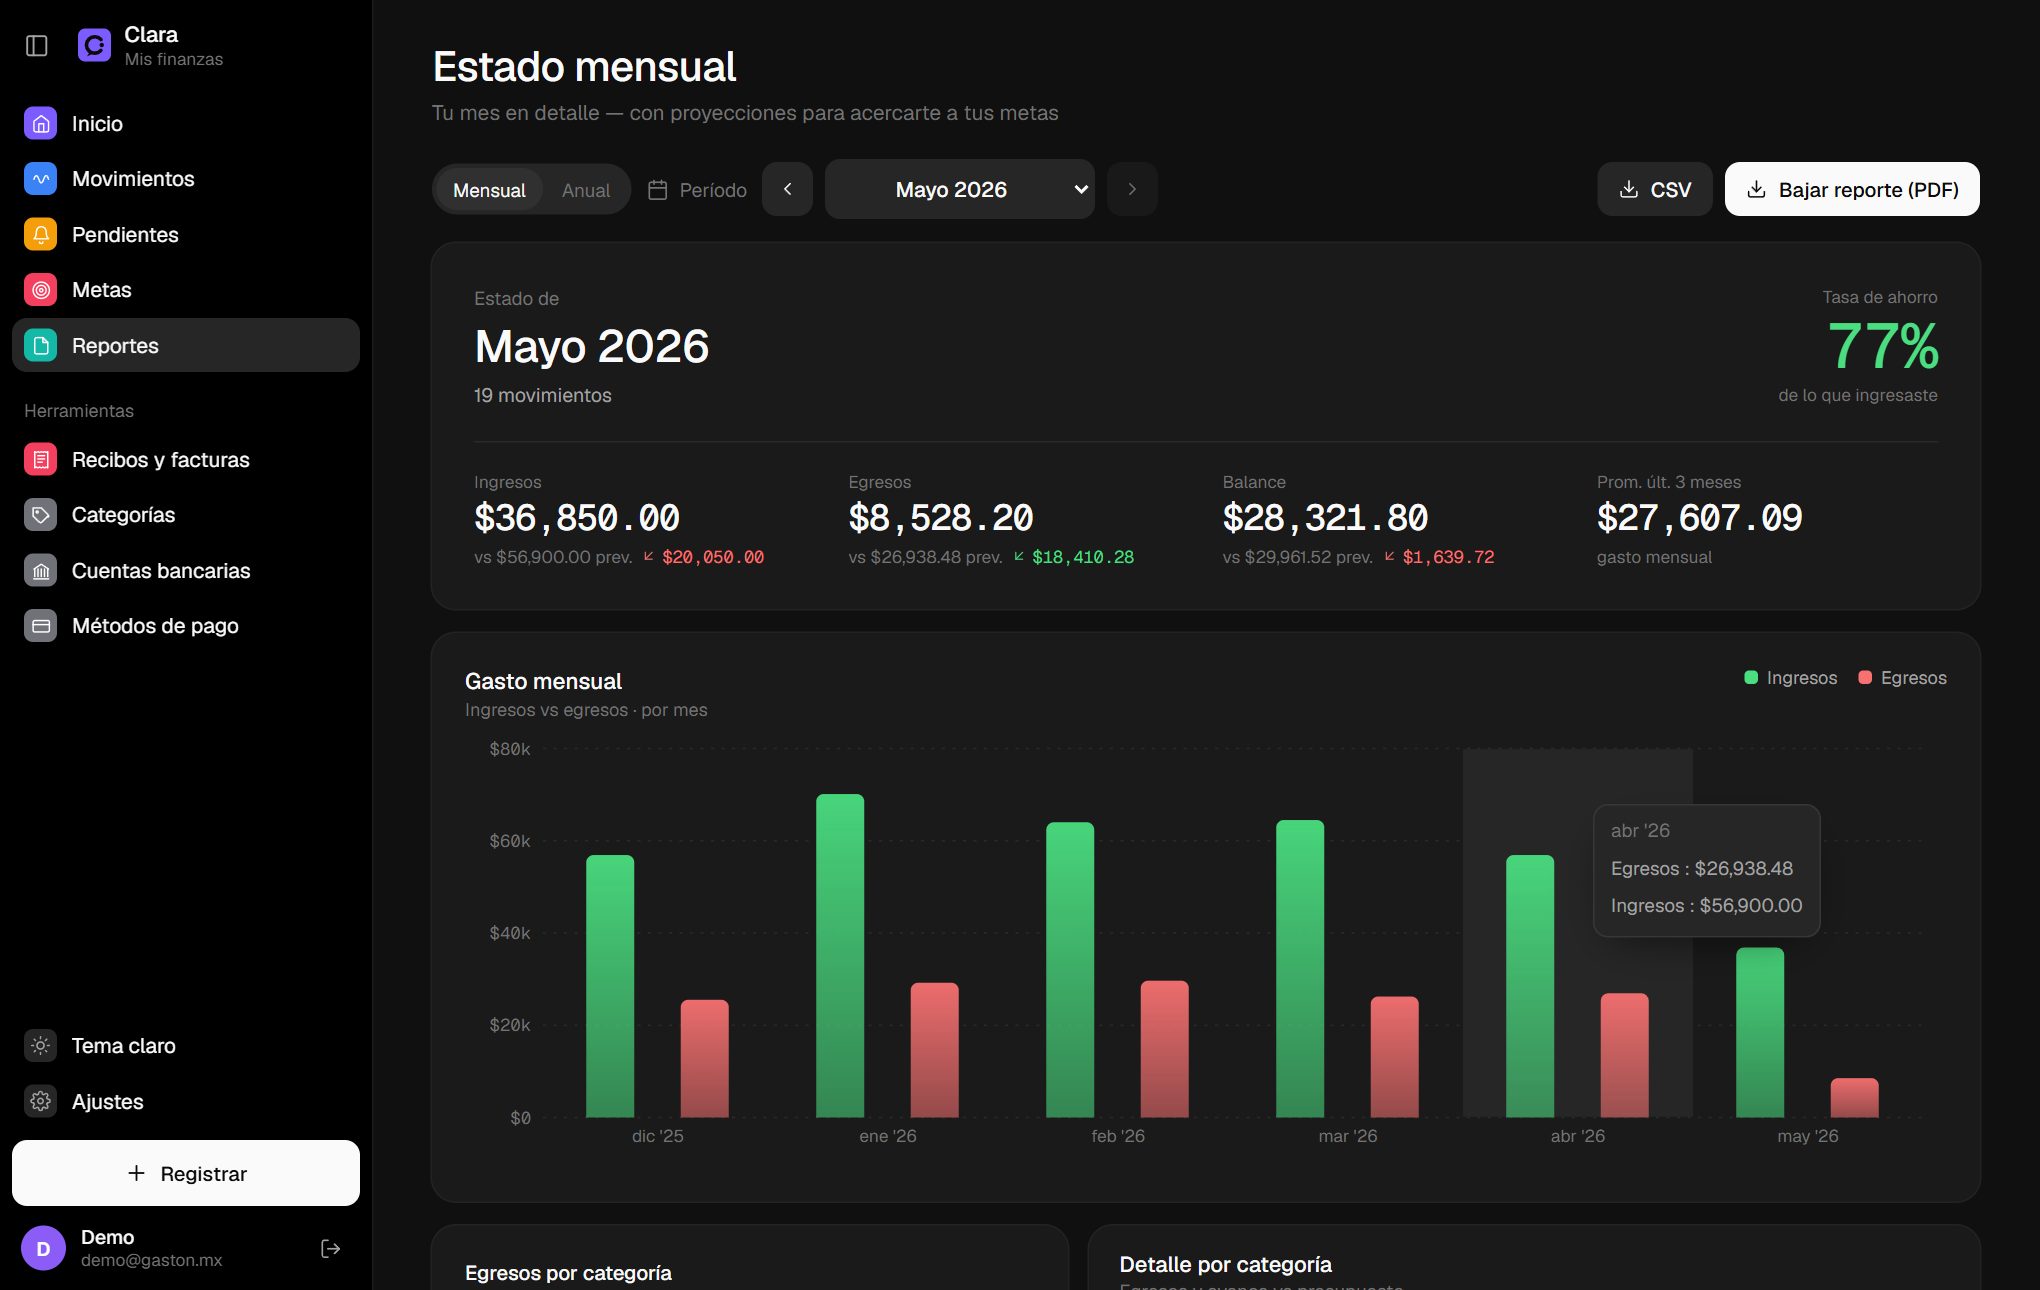The image size is (2040, 1290).
Task: Click the Demo user avatar
Action: (43, 1248)
